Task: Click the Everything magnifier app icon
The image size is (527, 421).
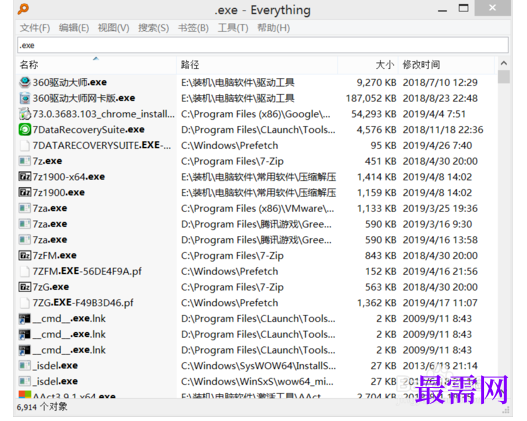Action: coord(24,9)
